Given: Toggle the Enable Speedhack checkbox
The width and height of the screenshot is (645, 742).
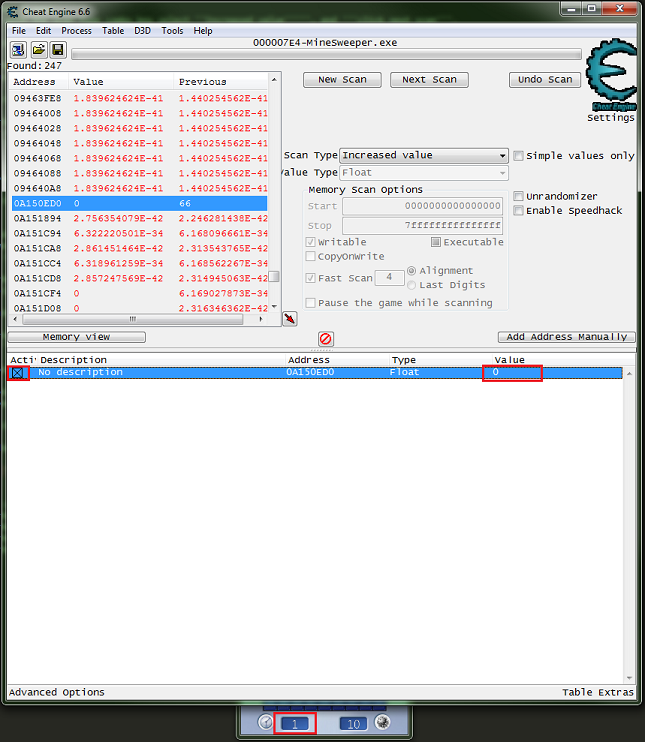Looking at the screenshot, I should coord(518,211).
